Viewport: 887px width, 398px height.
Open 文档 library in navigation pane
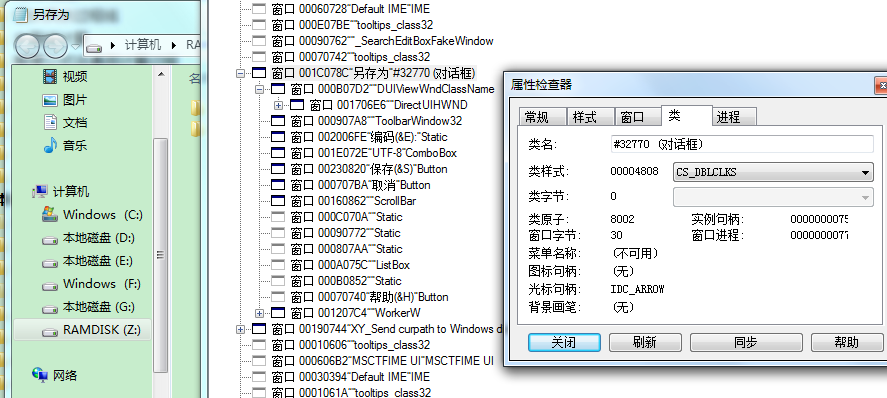pyautogui.click(x=66, y=123)
